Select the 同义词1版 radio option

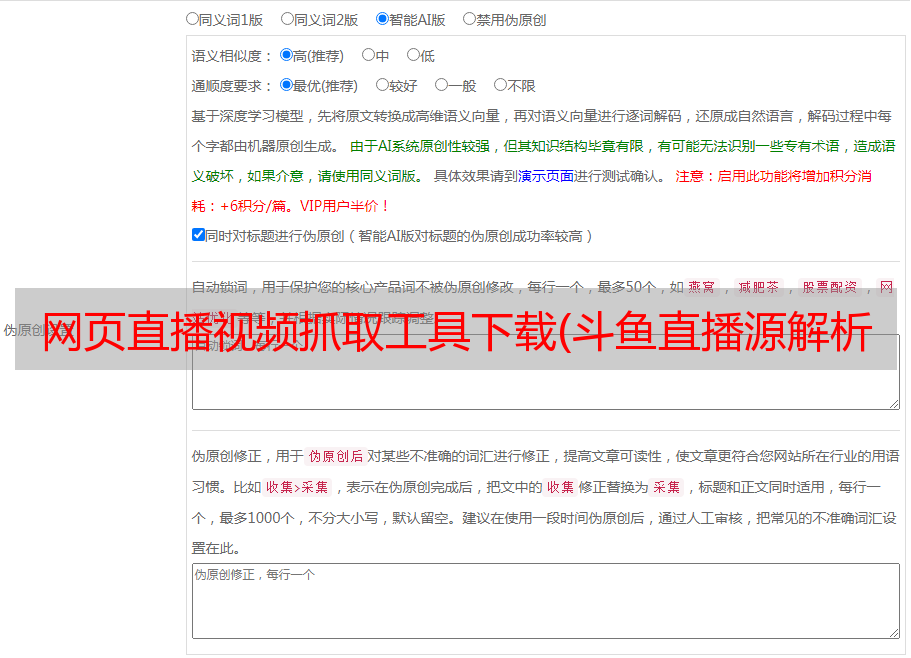(192, 19)
